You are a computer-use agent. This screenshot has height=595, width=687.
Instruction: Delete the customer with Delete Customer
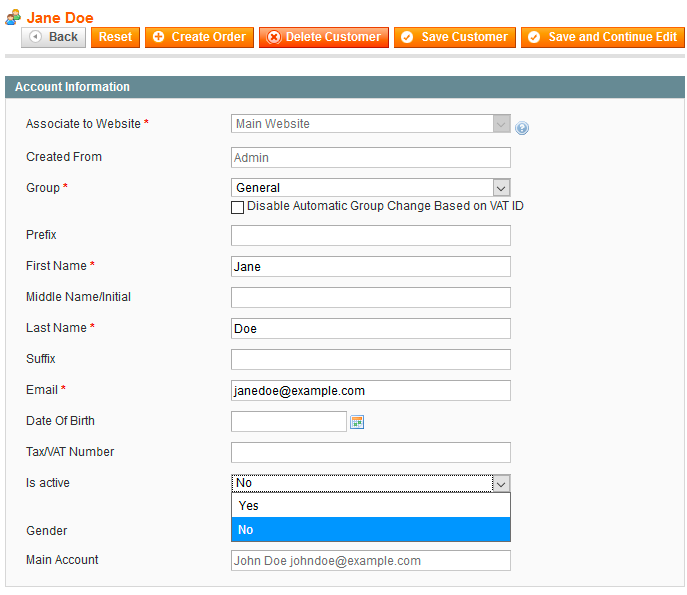[323, 37]
